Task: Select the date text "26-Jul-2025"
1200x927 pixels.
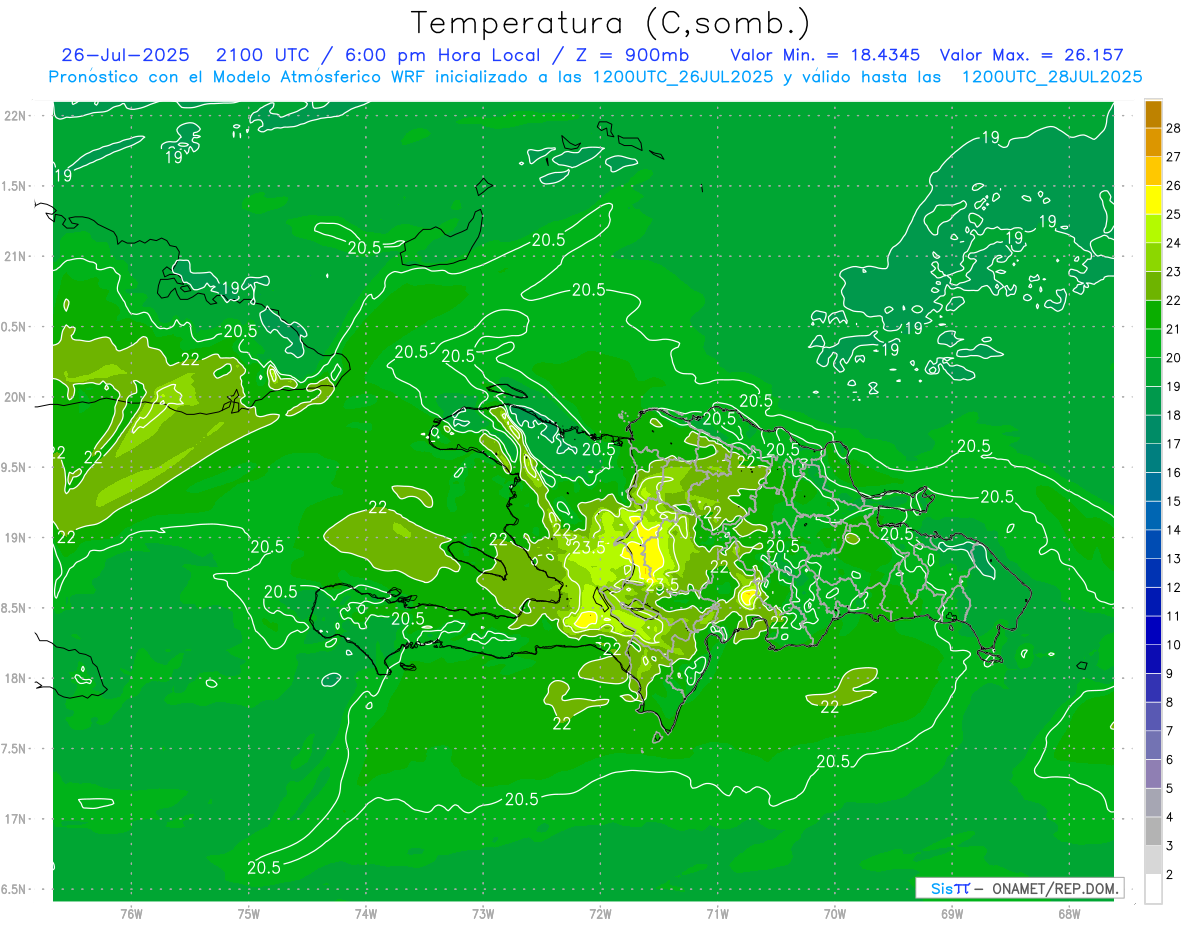Action: 124,55
